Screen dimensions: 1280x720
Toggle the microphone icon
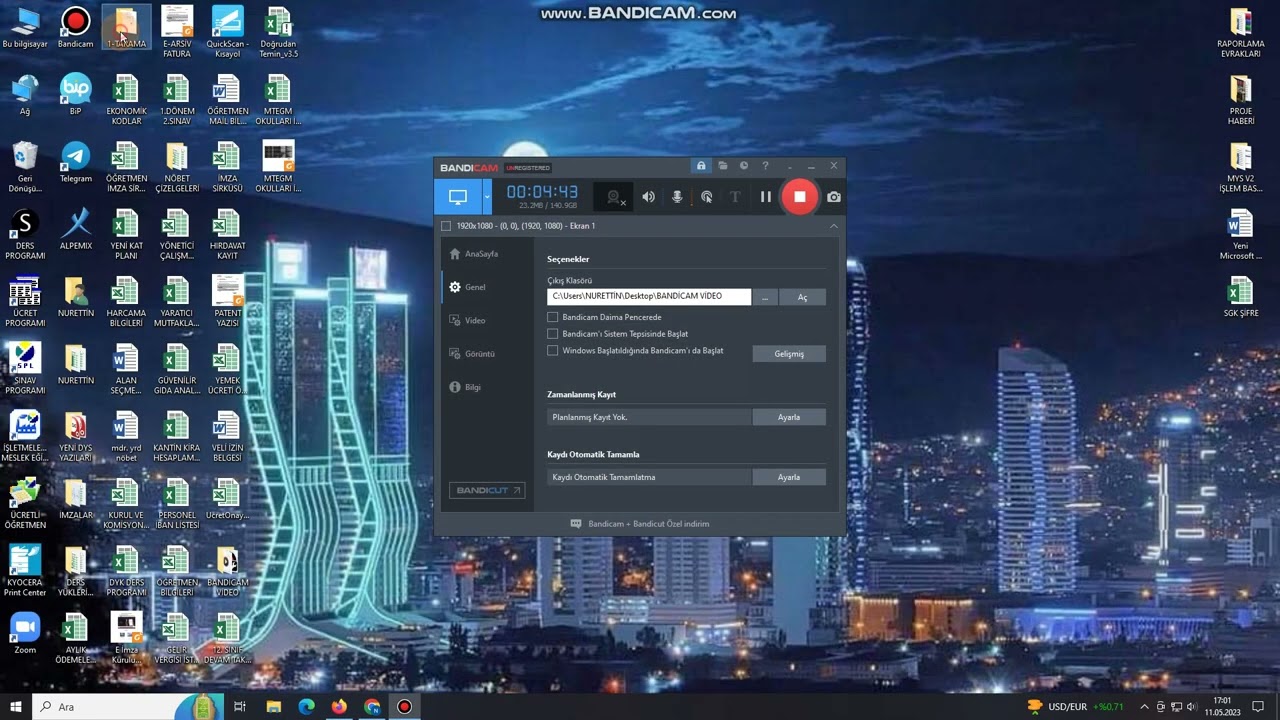point(677,197)
